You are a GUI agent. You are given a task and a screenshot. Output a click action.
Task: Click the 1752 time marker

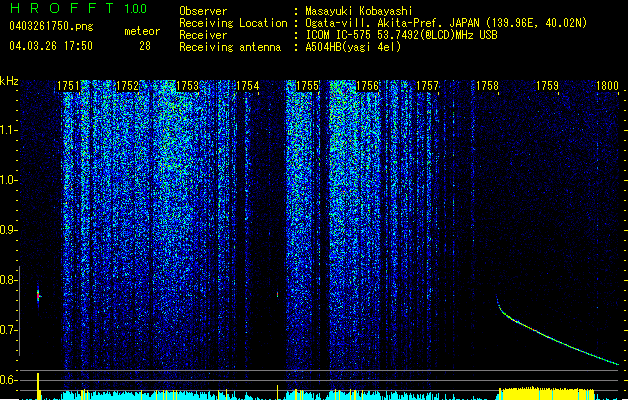coord(128,86)
